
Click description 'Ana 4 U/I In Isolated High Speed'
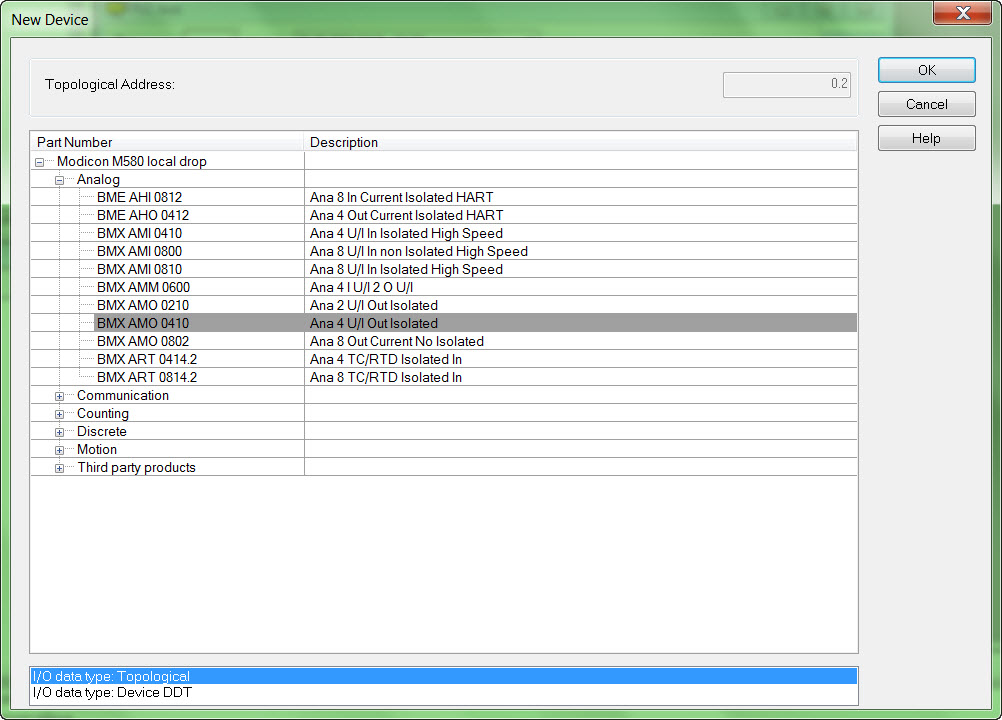click(406, 233)
